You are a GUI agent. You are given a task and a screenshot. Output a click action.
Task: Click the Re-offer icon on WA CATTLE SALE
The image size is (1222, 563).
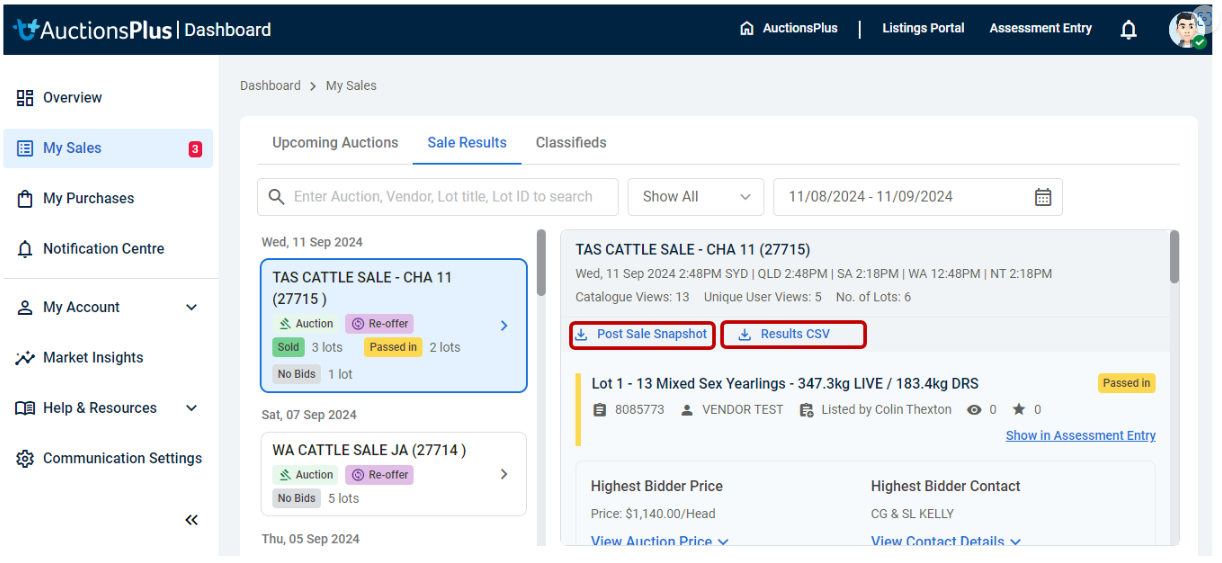[356, 475]
